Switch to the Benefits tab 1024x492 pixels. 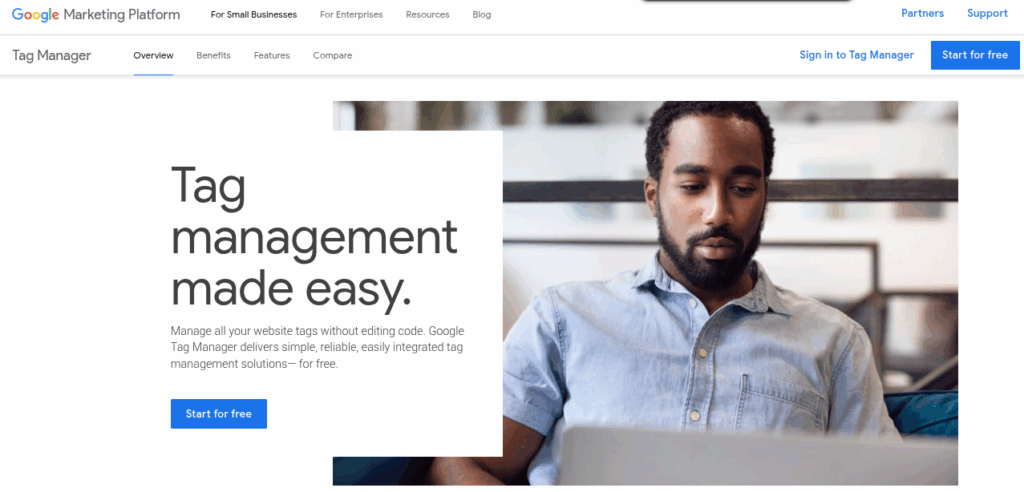pyautogui.click(x=214, y=56)
